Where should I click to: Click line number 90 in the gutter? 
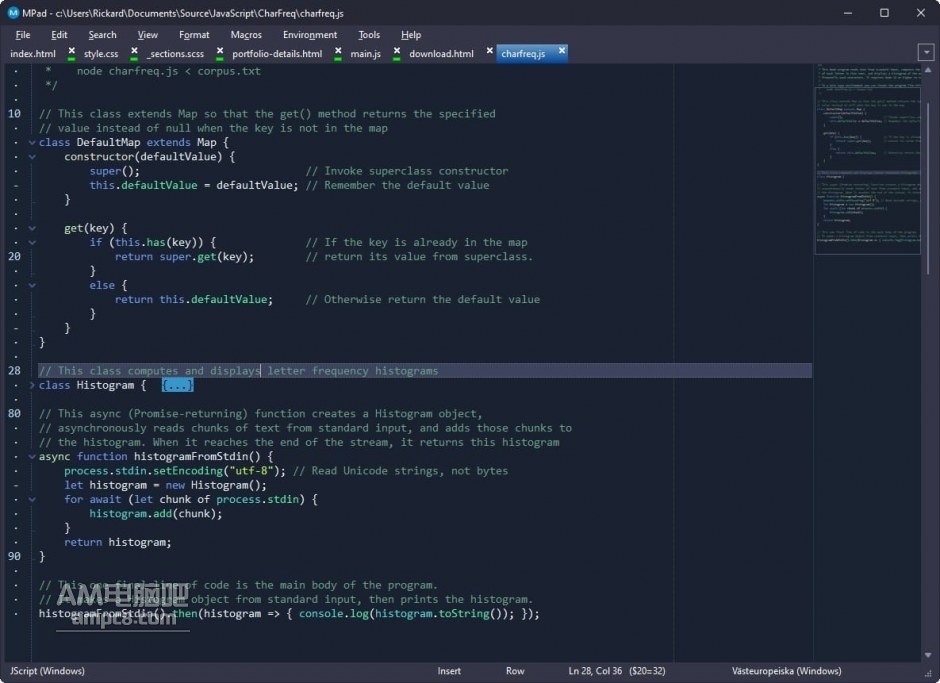pyautogui.click(x=14, y=556)
